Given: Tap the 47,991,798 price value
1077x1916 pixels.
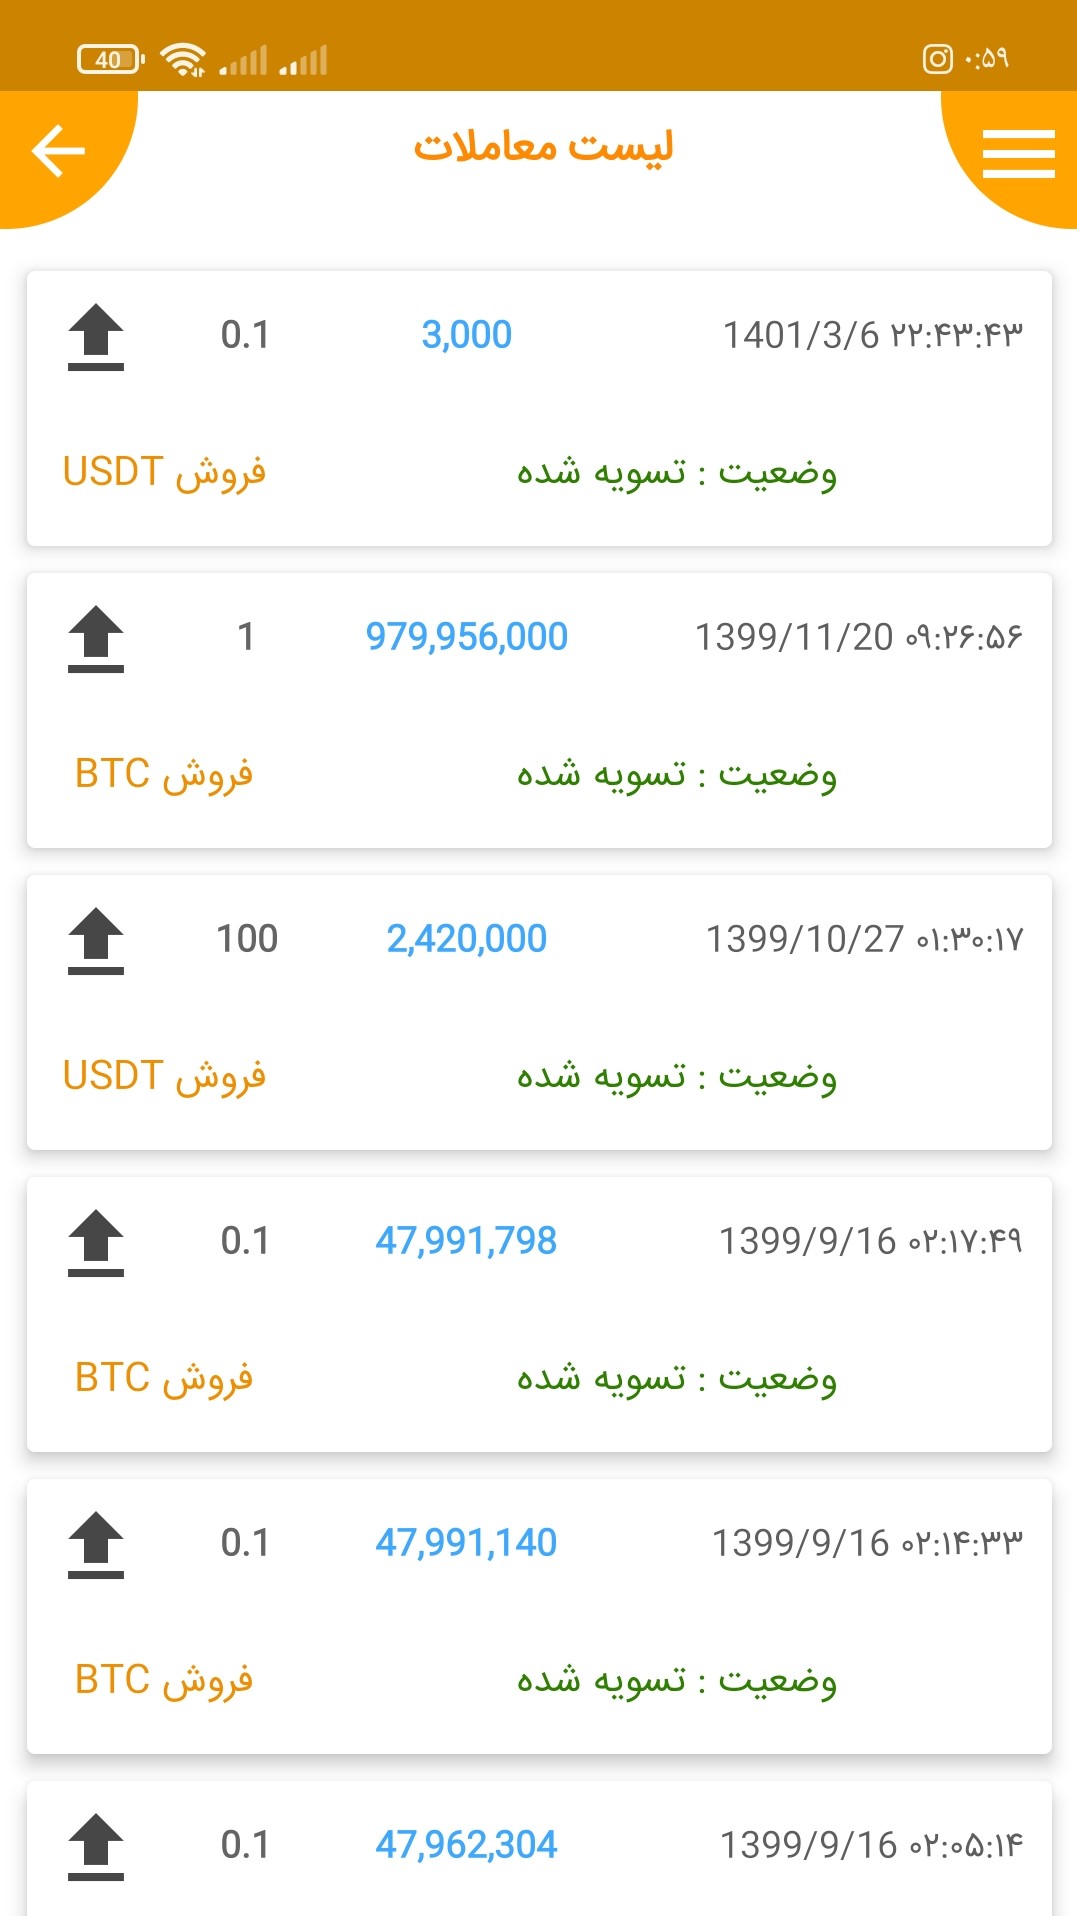Looking at the screenshot, I should coord(466,1241).
